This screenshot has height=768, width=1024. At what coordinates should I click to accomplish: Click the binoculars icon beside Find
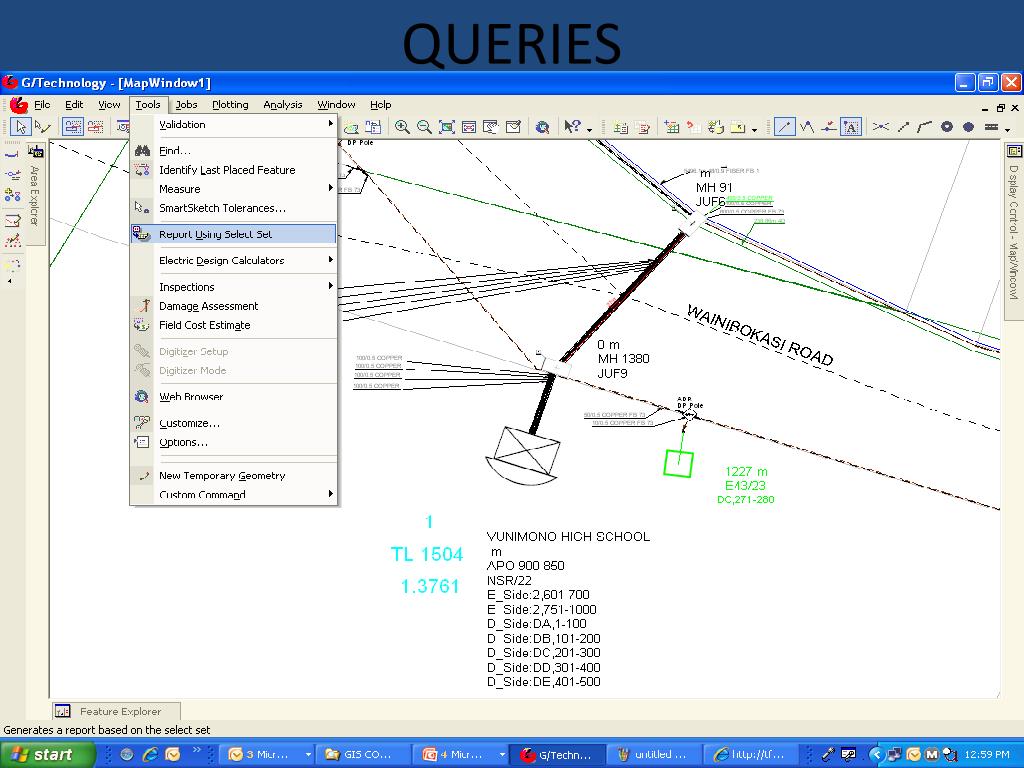coord(142,151)
